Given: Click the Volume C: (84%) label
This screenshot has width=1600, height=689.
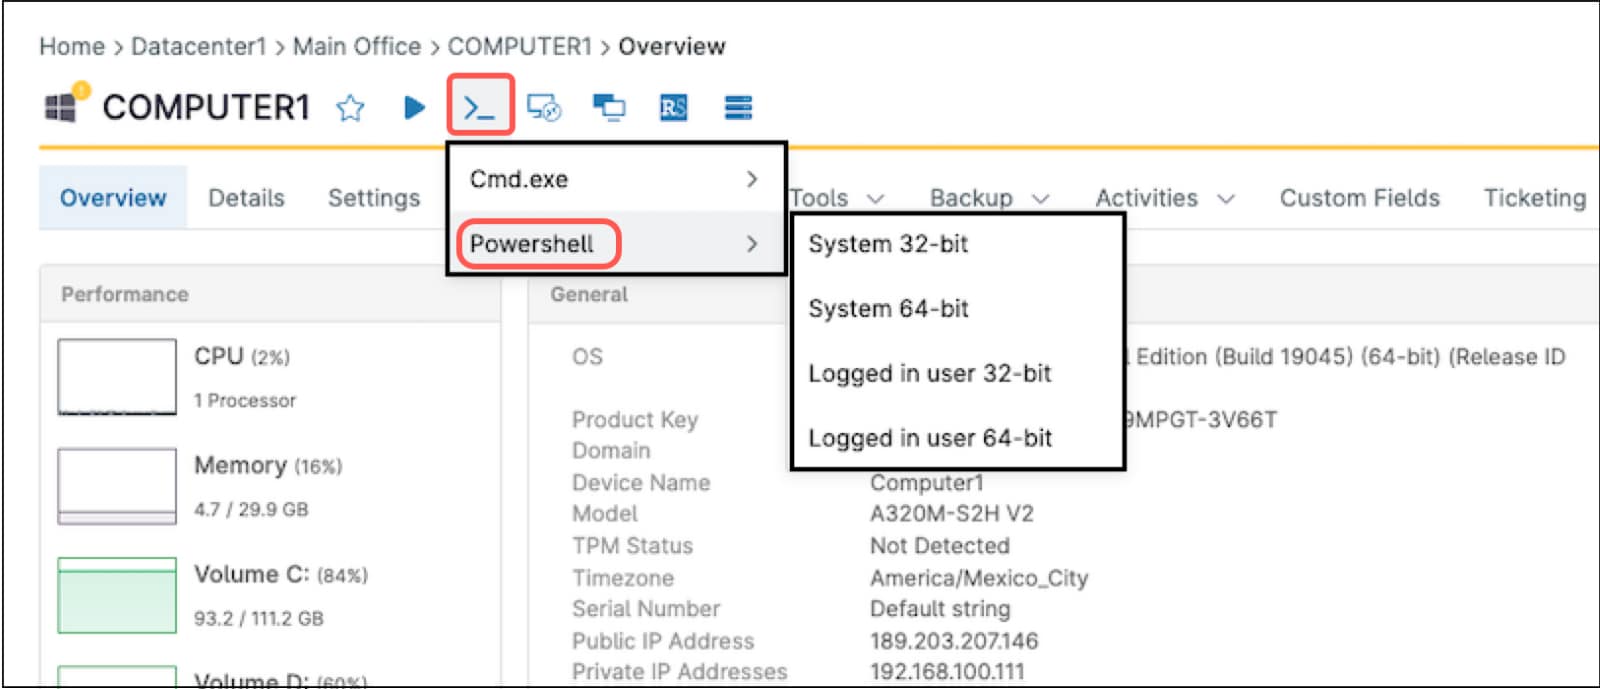Looking at the screenshot, I should point(281,574).
